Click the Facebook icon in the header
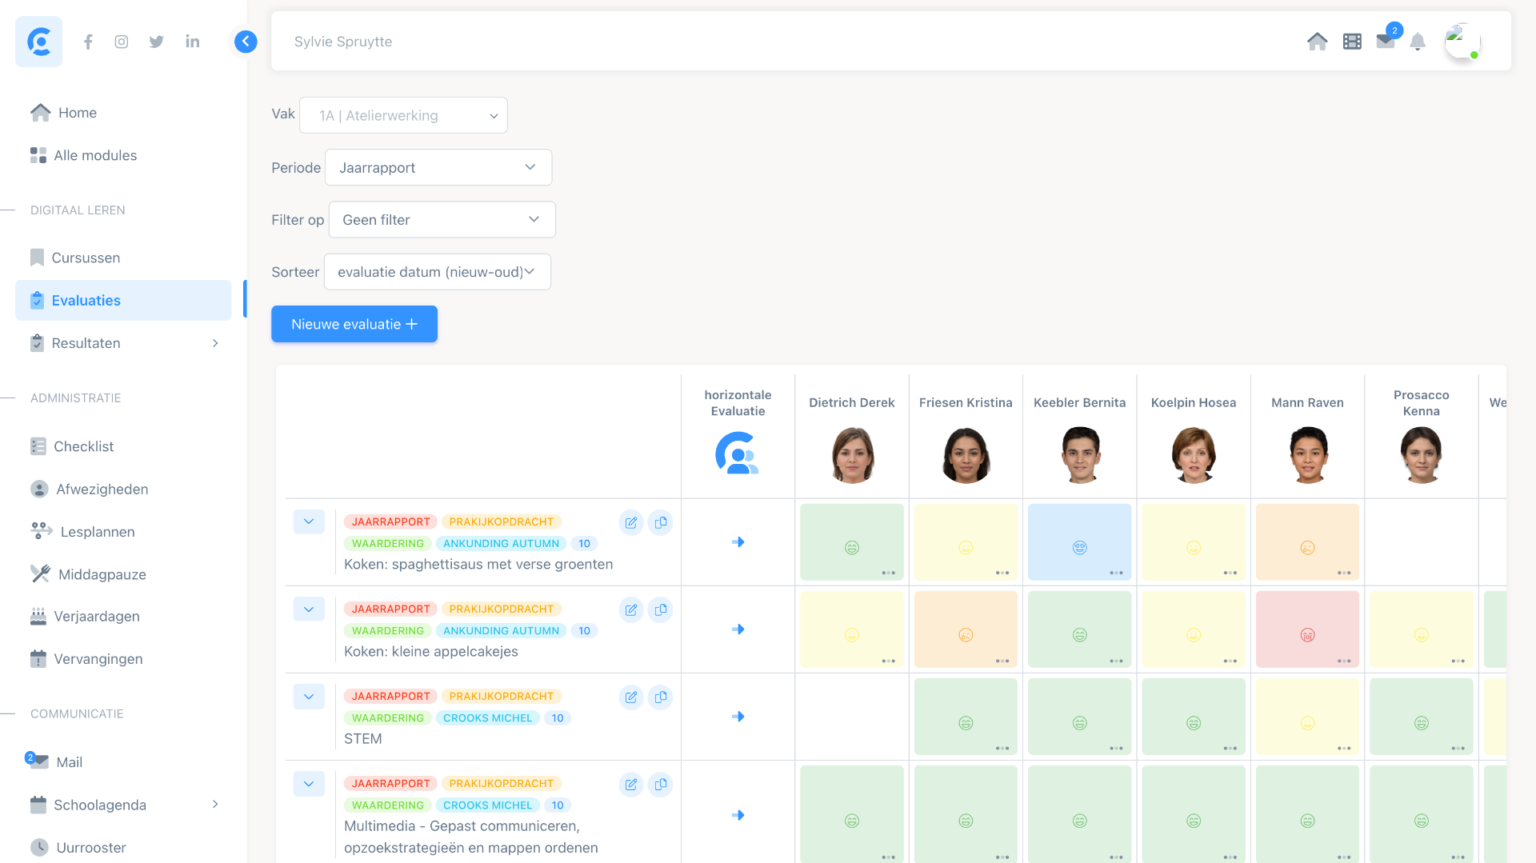This screenshot has height=863, width=1536. (88, 42)
